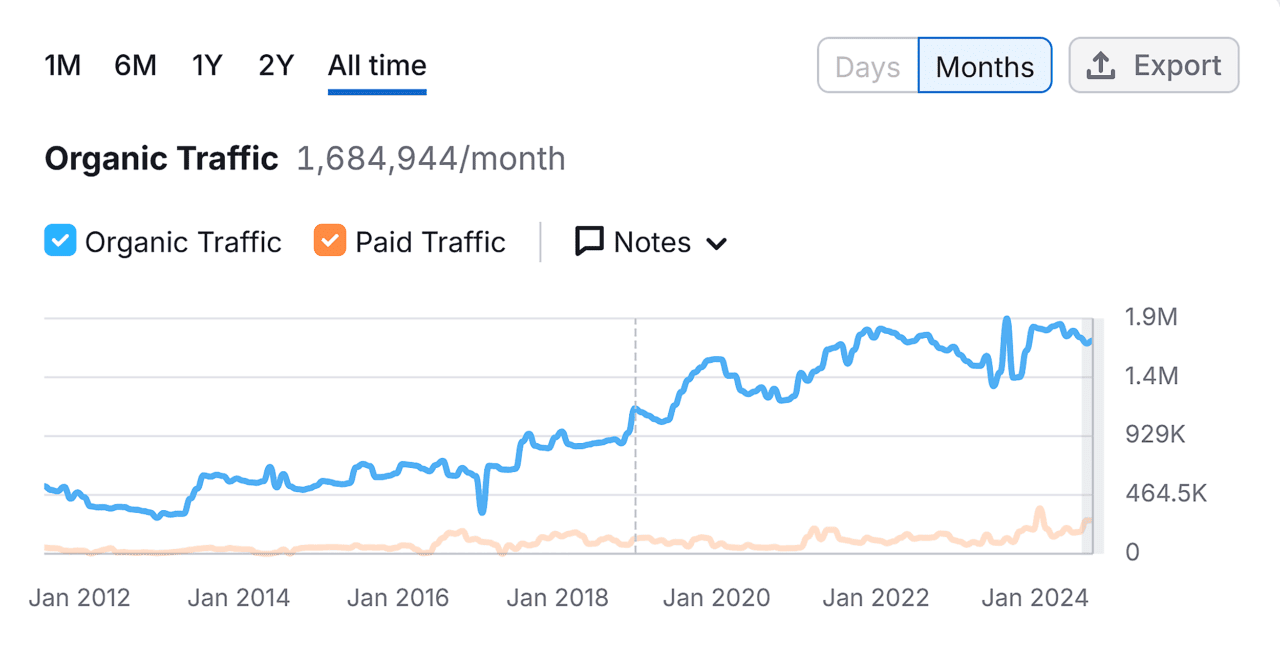Uncheck the blue Organic Traffic checkbox
Viewport: 1280px width, 651px height.
tap(61, 242)
